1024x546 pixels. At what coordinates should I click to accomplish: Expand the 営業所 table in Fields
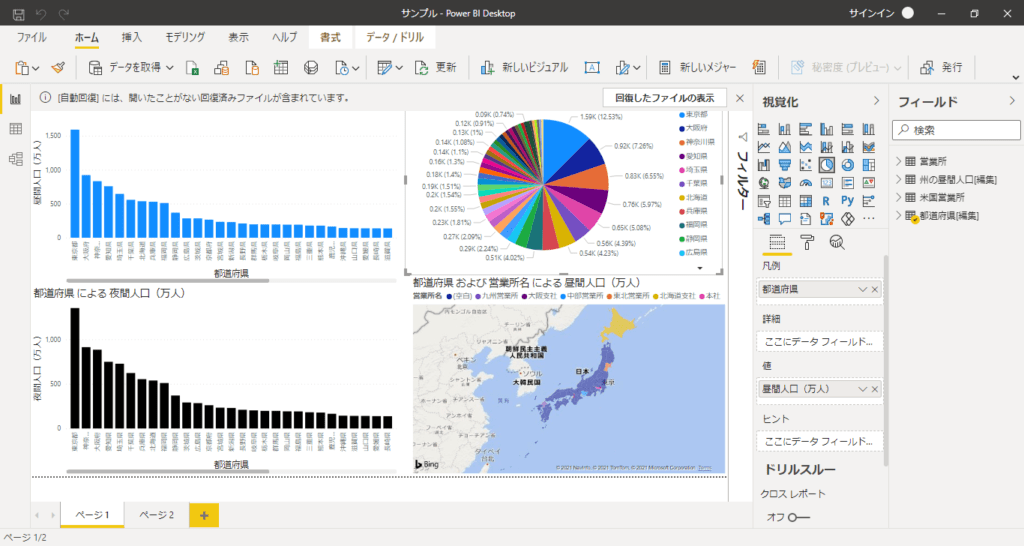pyautogui.click(x=899, y=161)
